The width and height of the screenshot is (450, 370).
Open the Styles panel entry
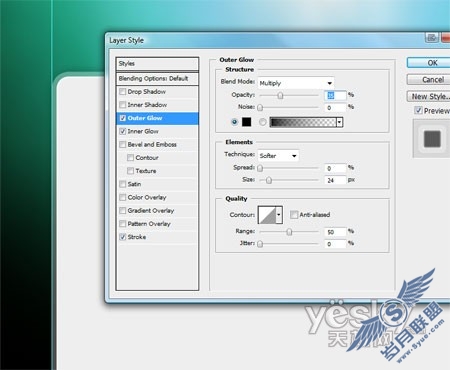tap(157, 64)
